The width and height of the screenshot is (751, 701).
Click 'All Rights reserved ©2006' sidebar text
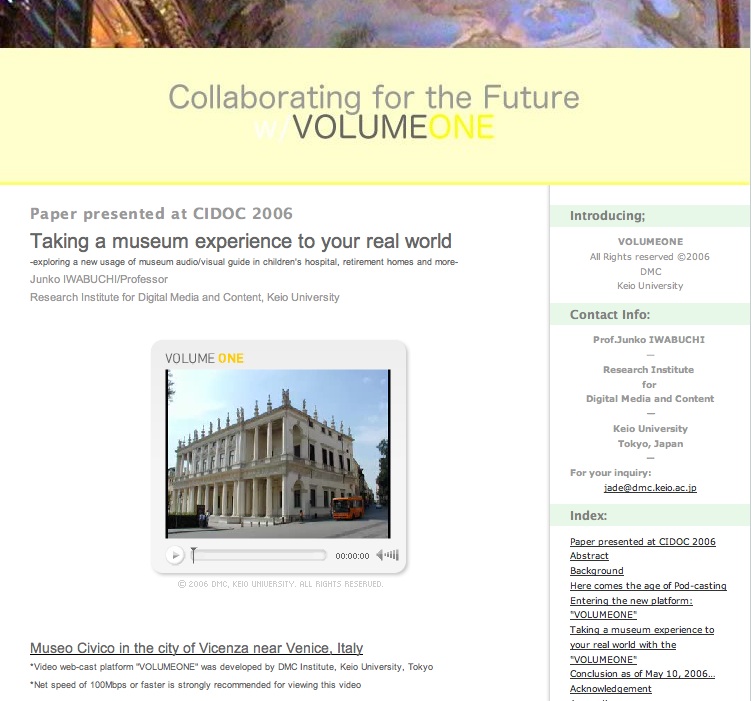[649, 257]
